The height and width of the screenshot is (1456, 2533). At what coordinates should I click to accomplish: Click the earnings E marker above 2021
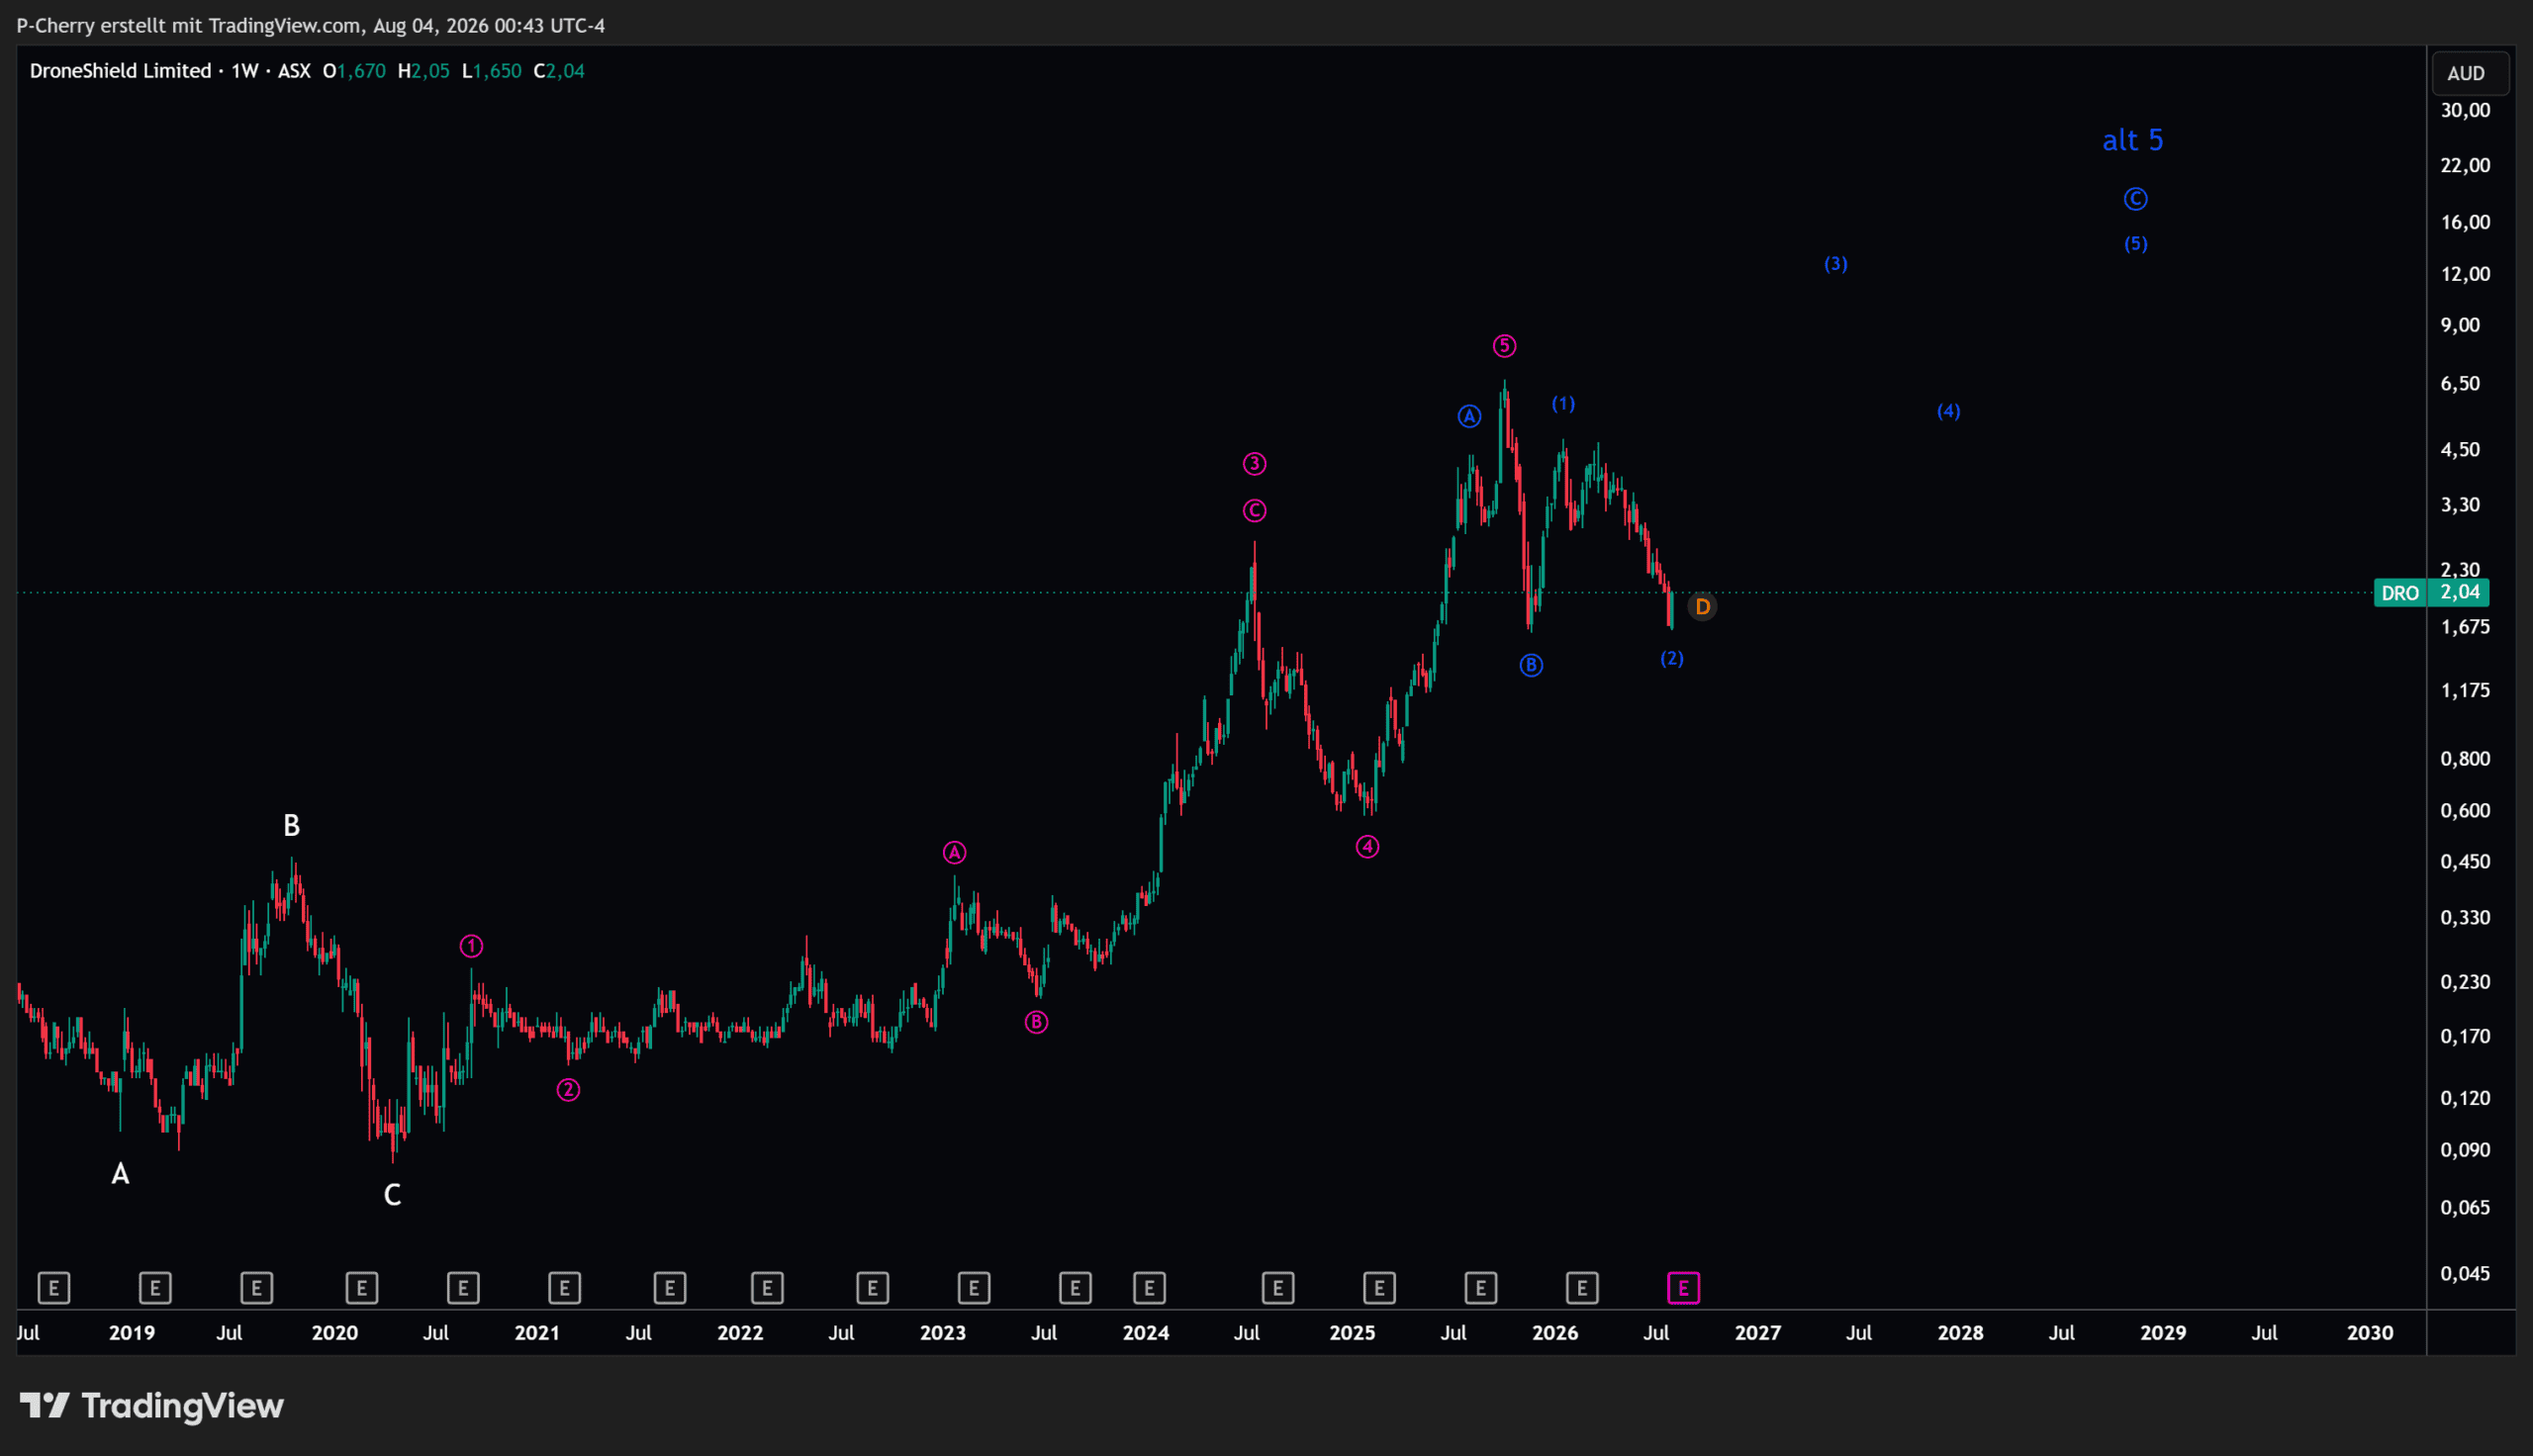(x=565, y=1288)
